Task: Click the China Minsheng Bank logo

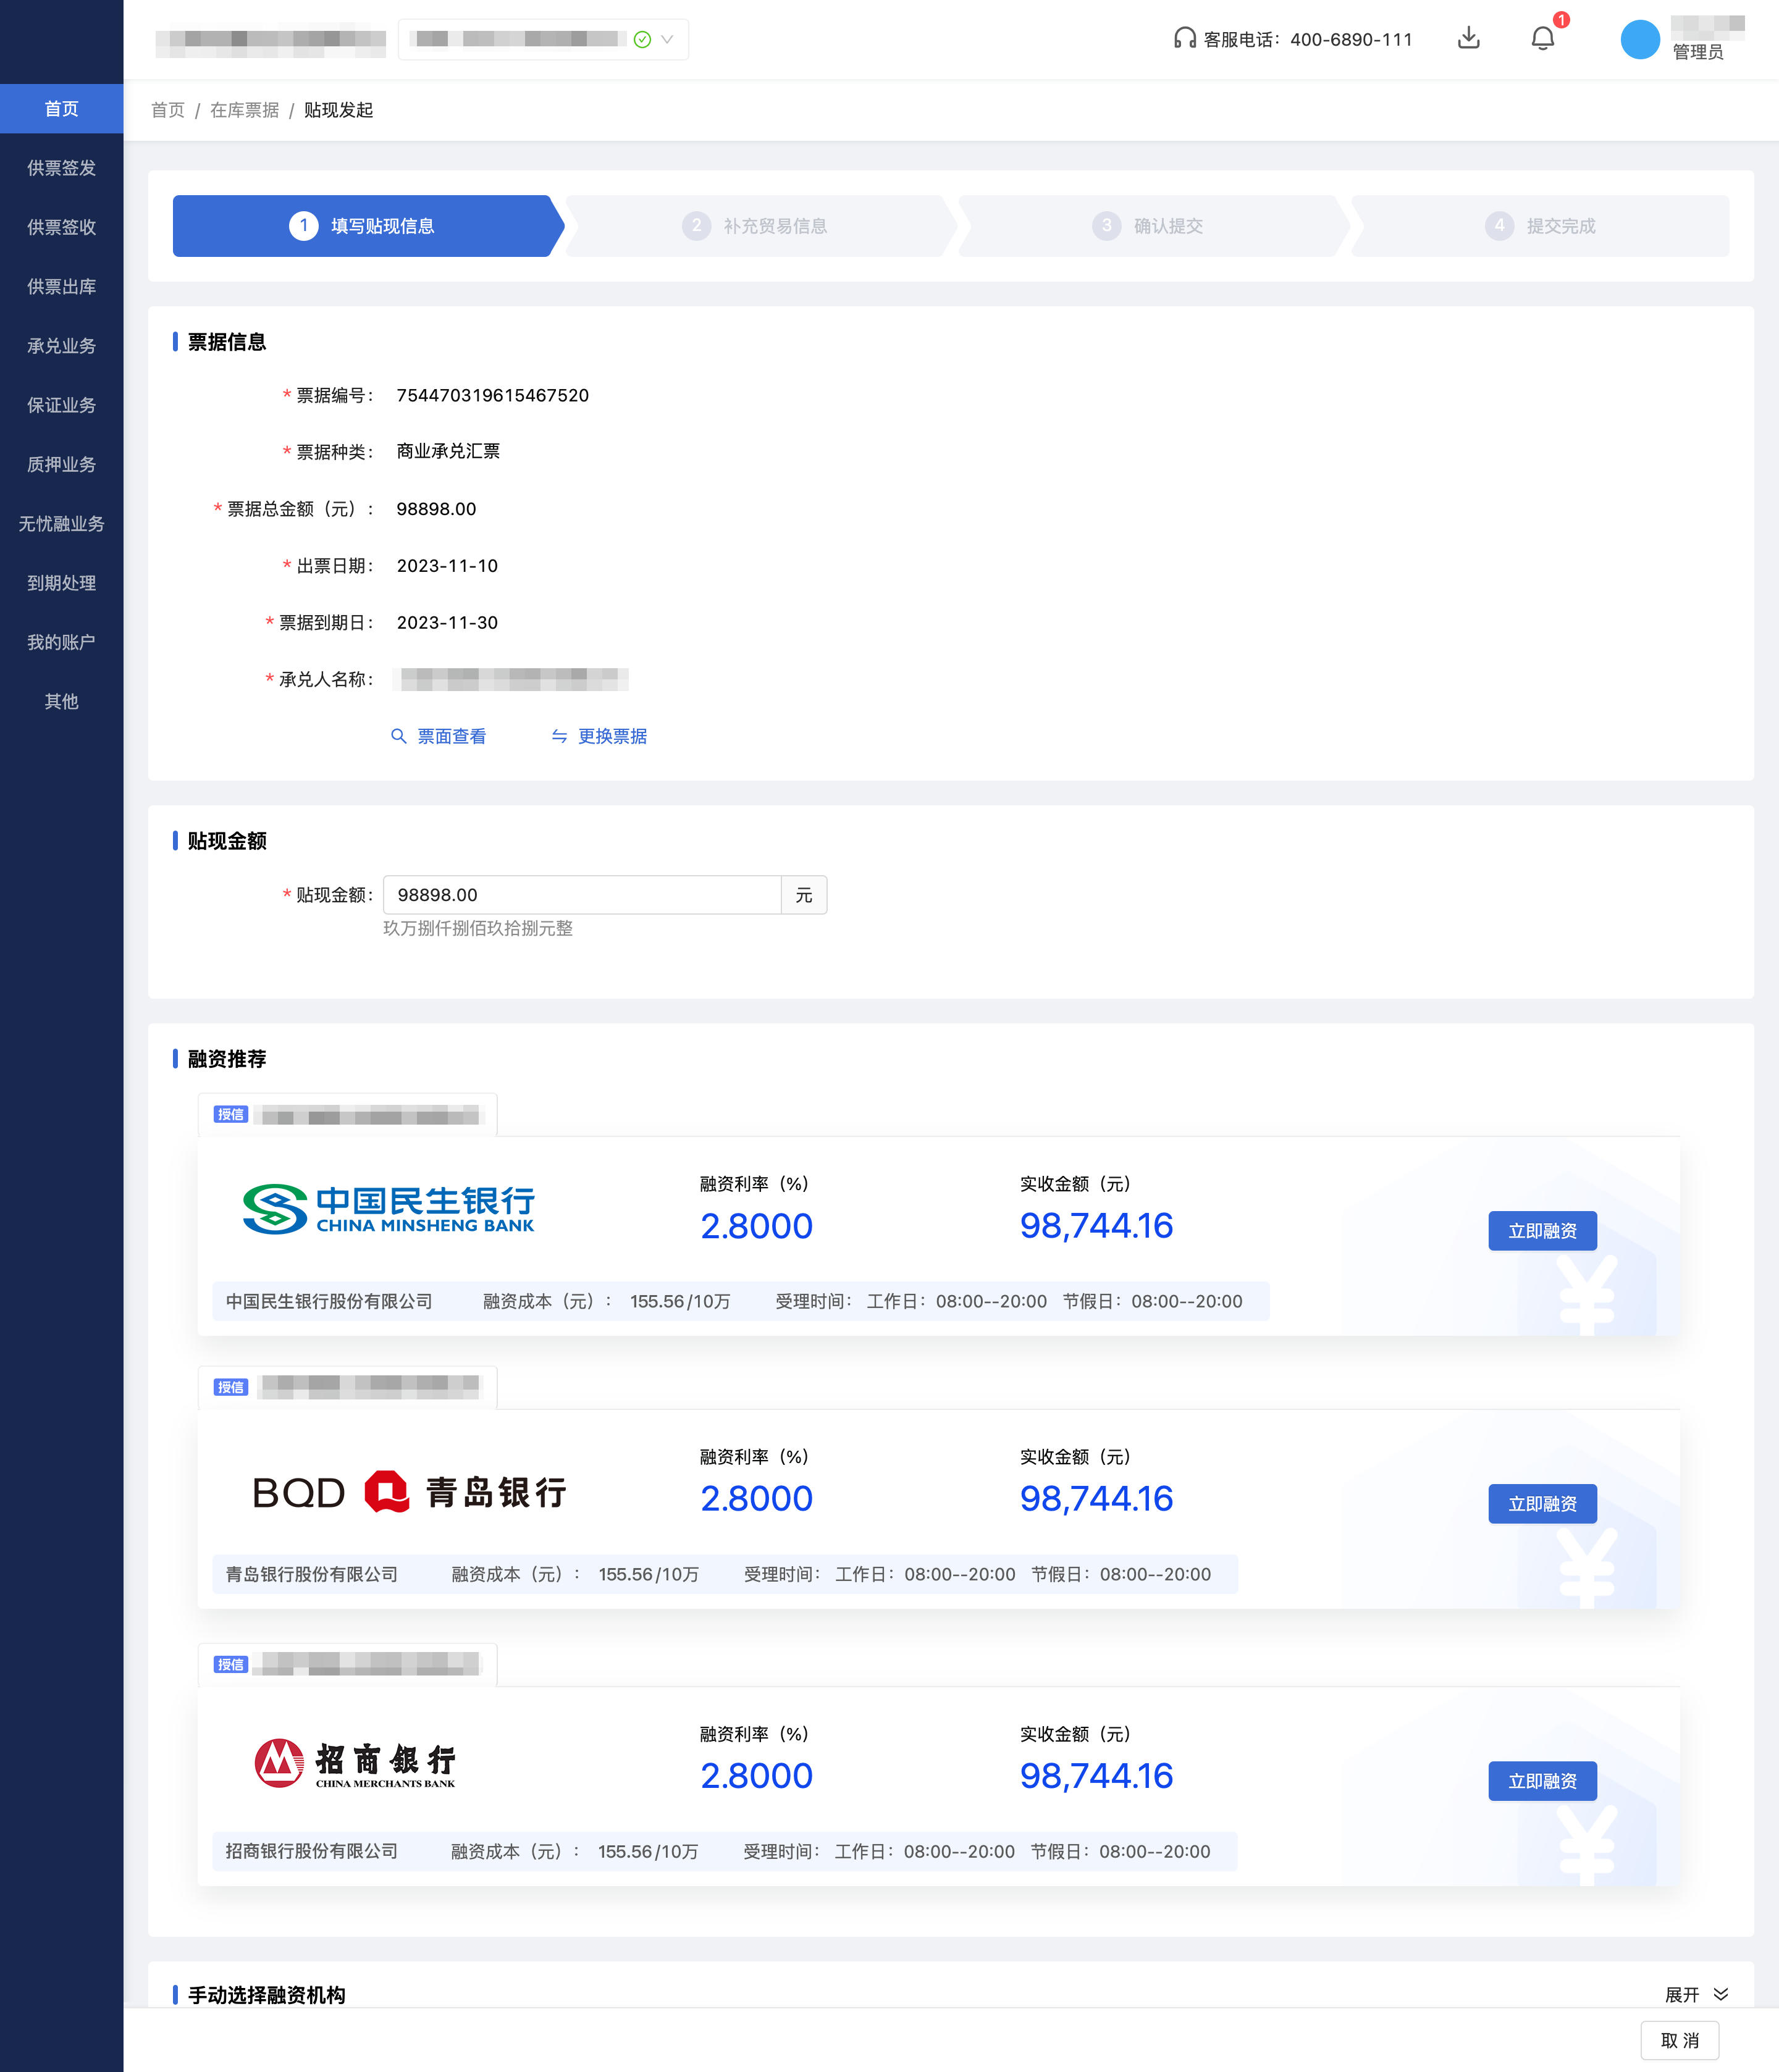Action: coord(388,1209)
